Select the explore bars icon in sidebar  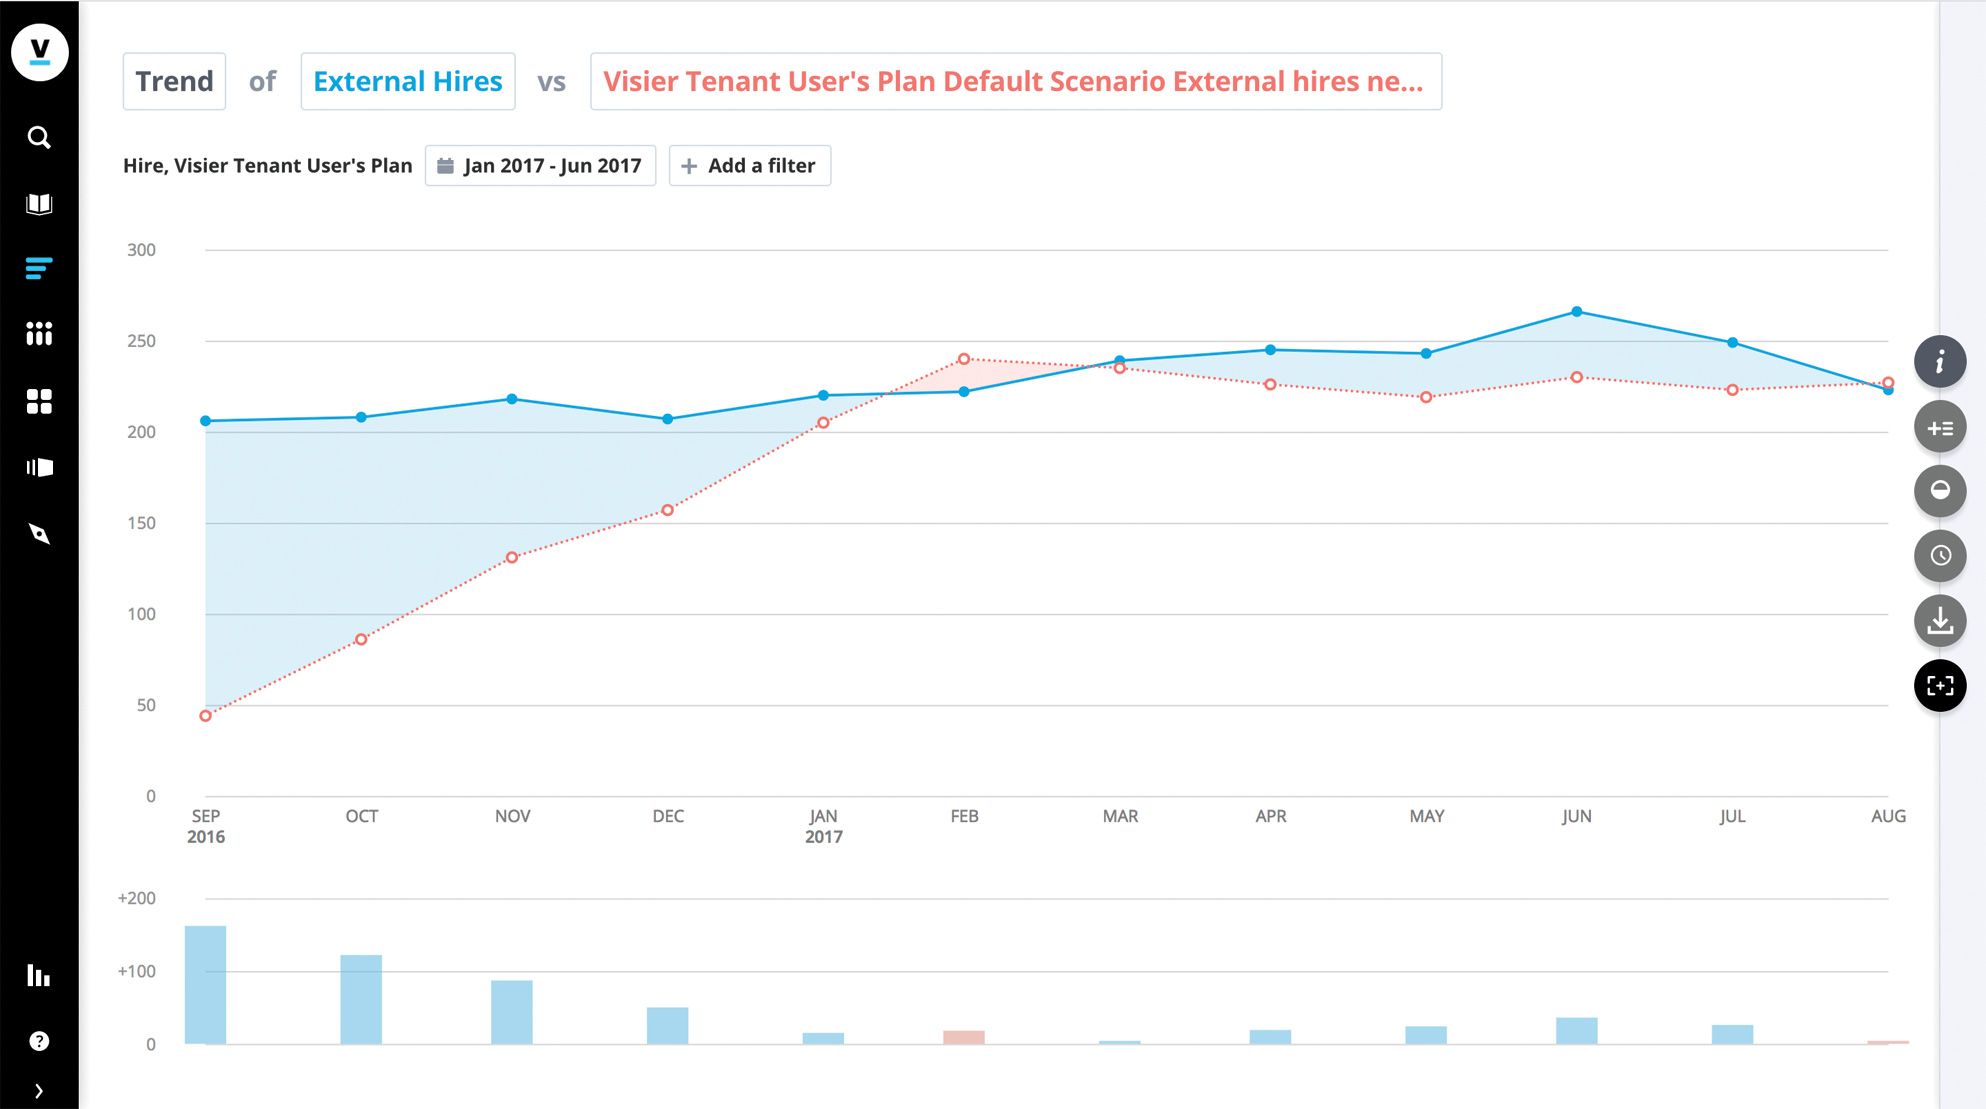pyautogui.click(x=39, y=268)
